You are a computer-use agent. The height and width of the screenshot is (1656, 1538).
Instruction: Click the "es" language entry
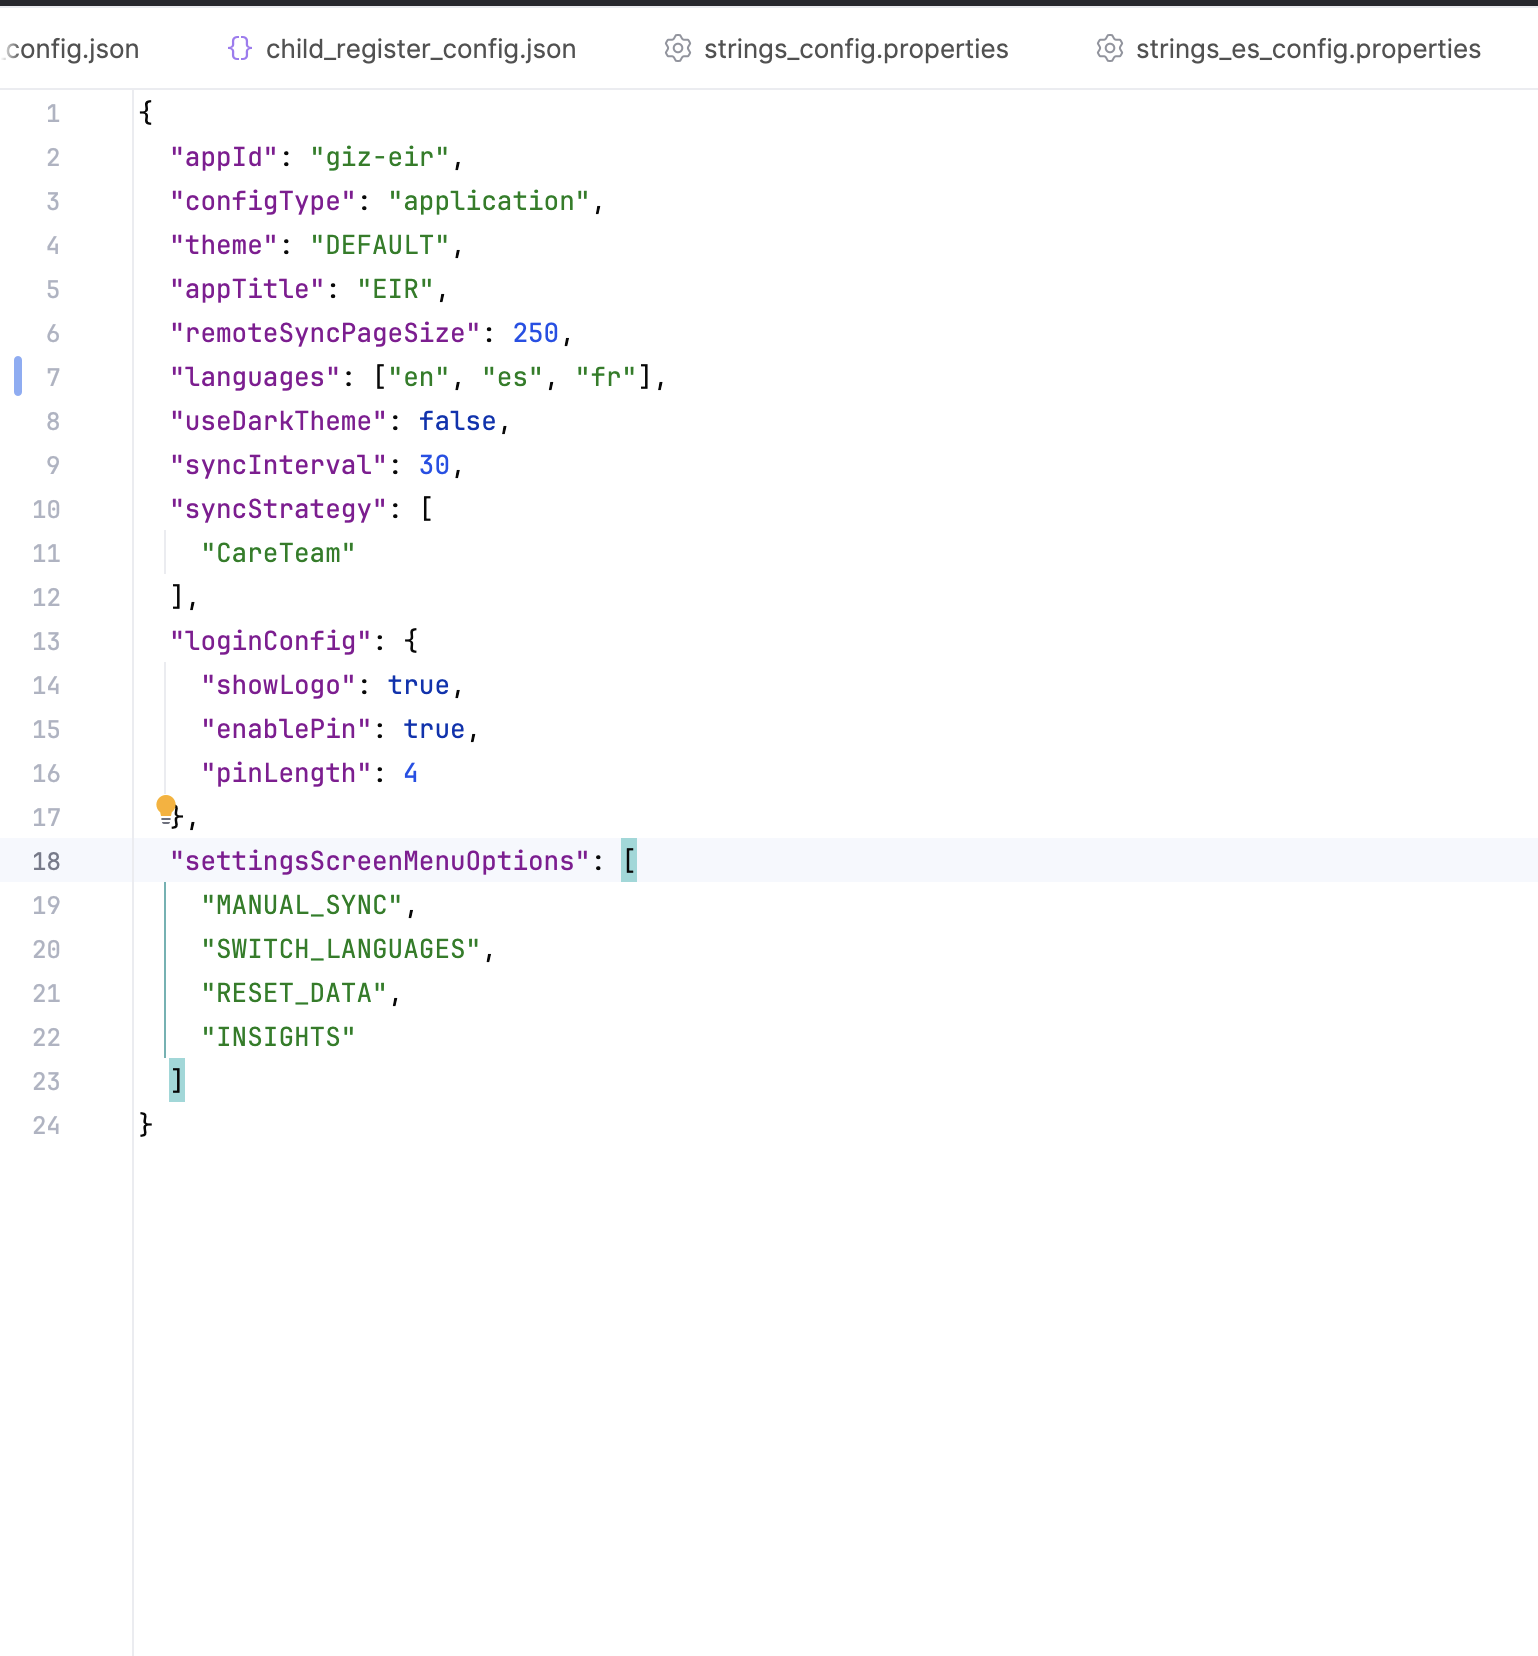[x=512, y=377]
